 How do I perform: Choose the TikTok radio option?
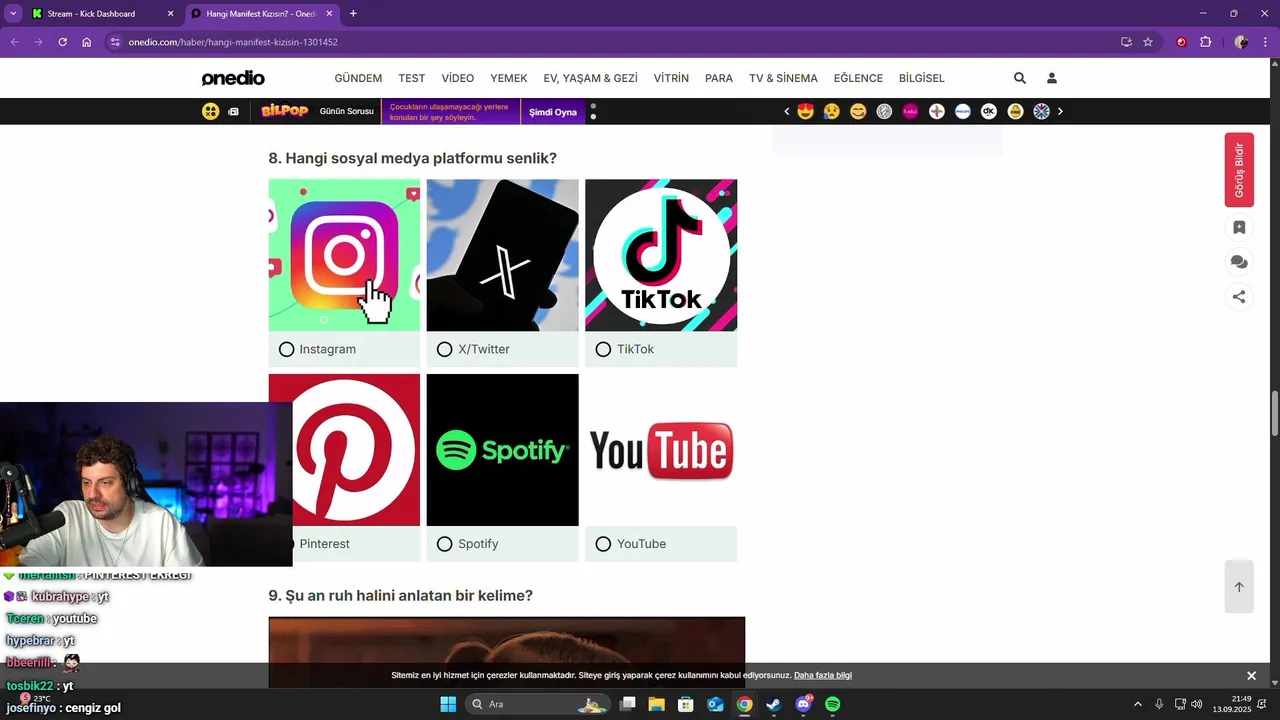(603, 349)
